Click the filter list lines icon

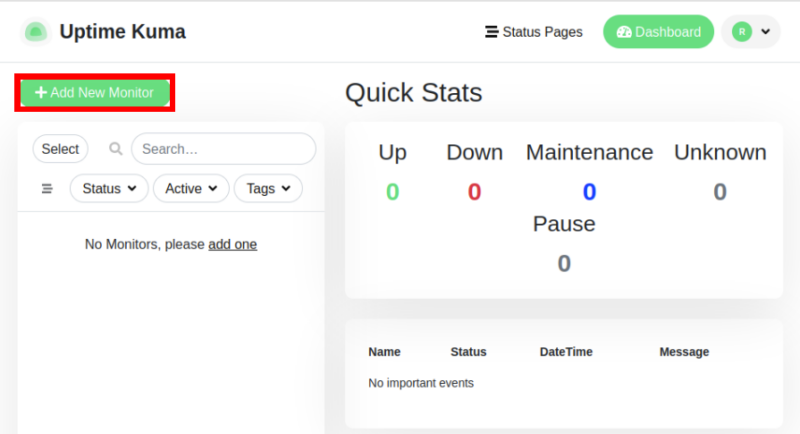click(47, 189)
